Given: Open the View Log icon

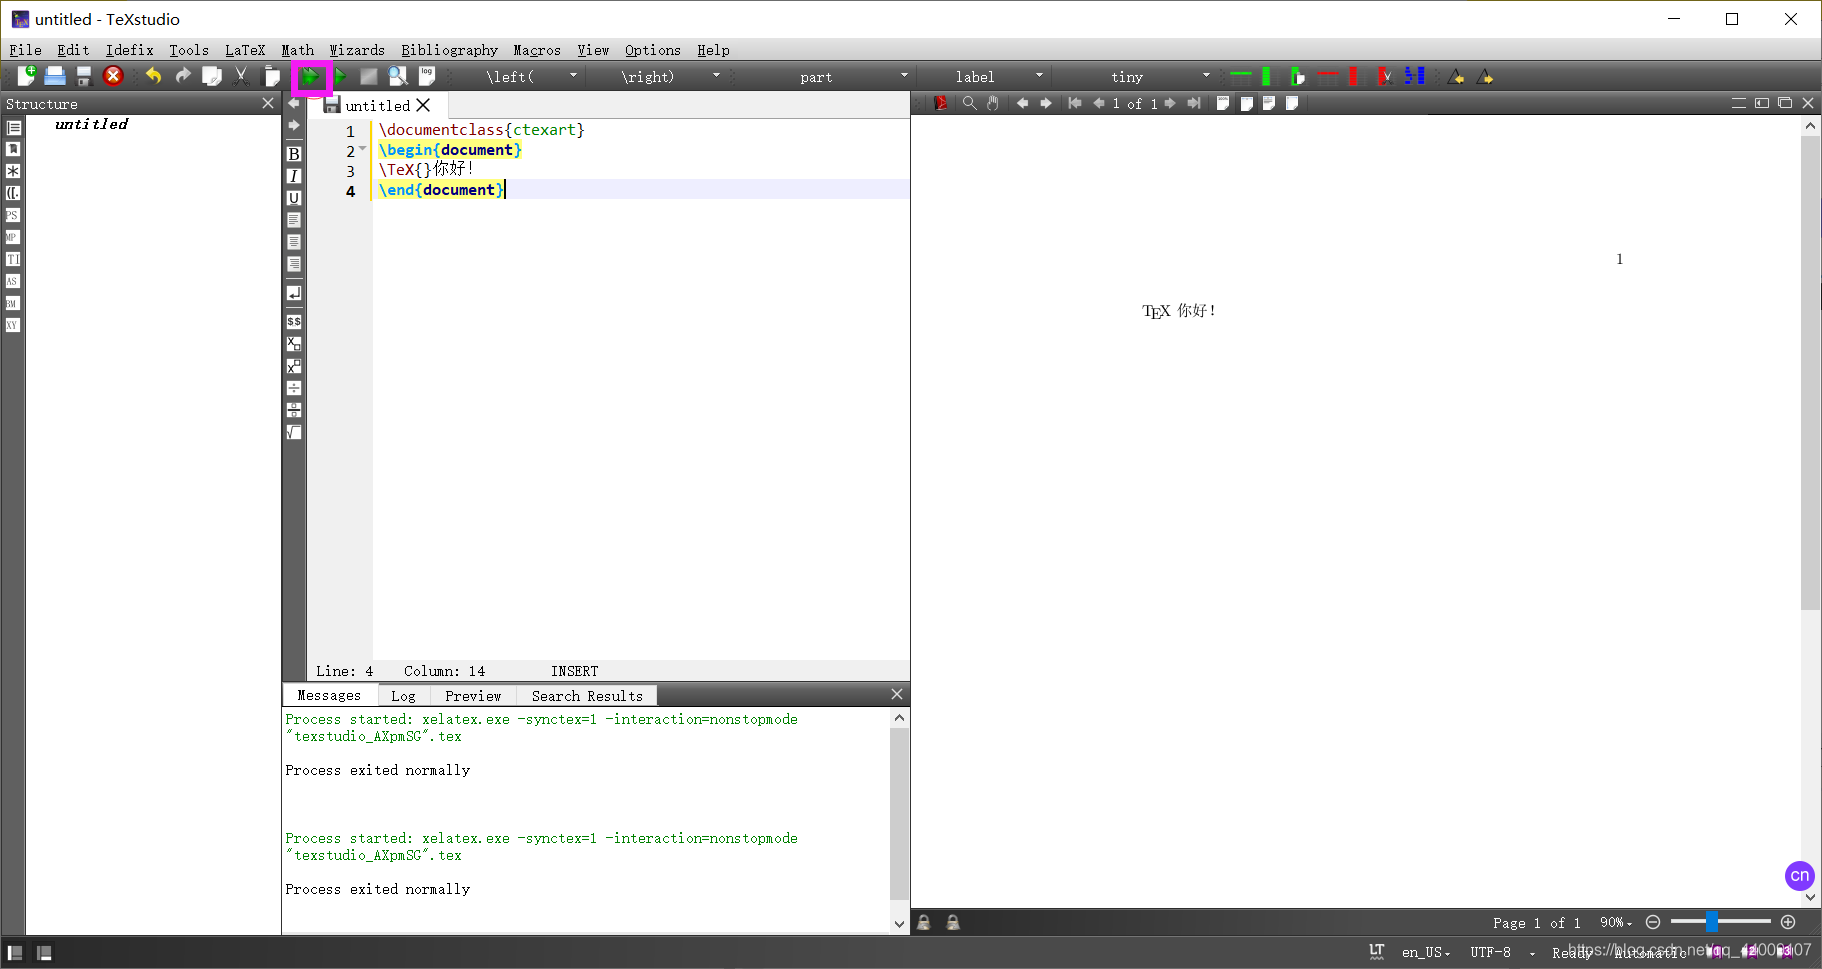Looking at the screenshot, I should click(427, 76).
